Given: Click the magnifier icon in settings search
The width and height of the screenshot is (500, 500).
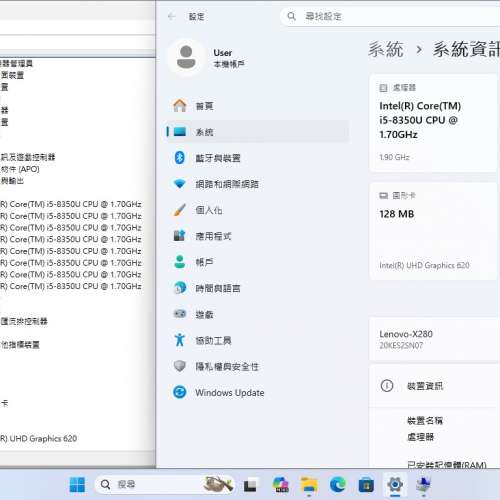Looking at the screenshot, I should click(291, 16).
